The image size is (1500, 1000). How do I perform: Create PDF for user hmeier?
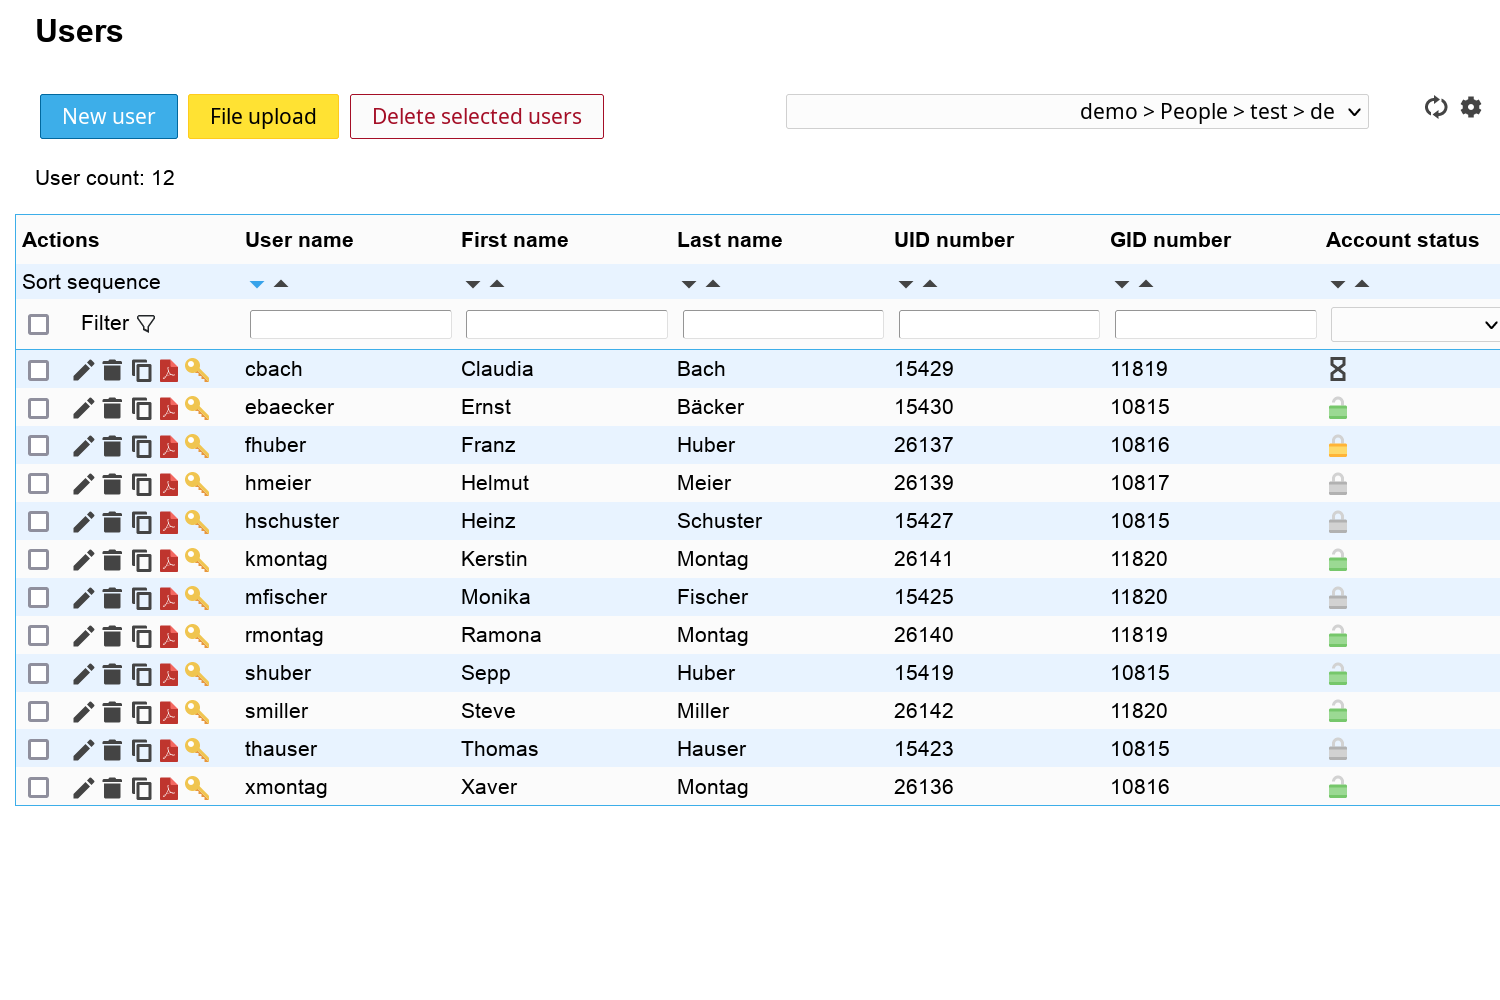coord(169,484)
